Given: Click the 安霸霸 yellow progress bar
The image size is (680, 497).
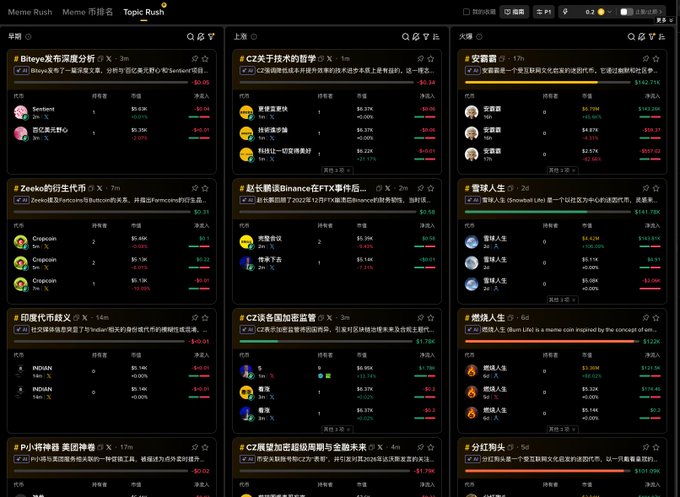Looking at the screenshot, I should tap(547, 82).
